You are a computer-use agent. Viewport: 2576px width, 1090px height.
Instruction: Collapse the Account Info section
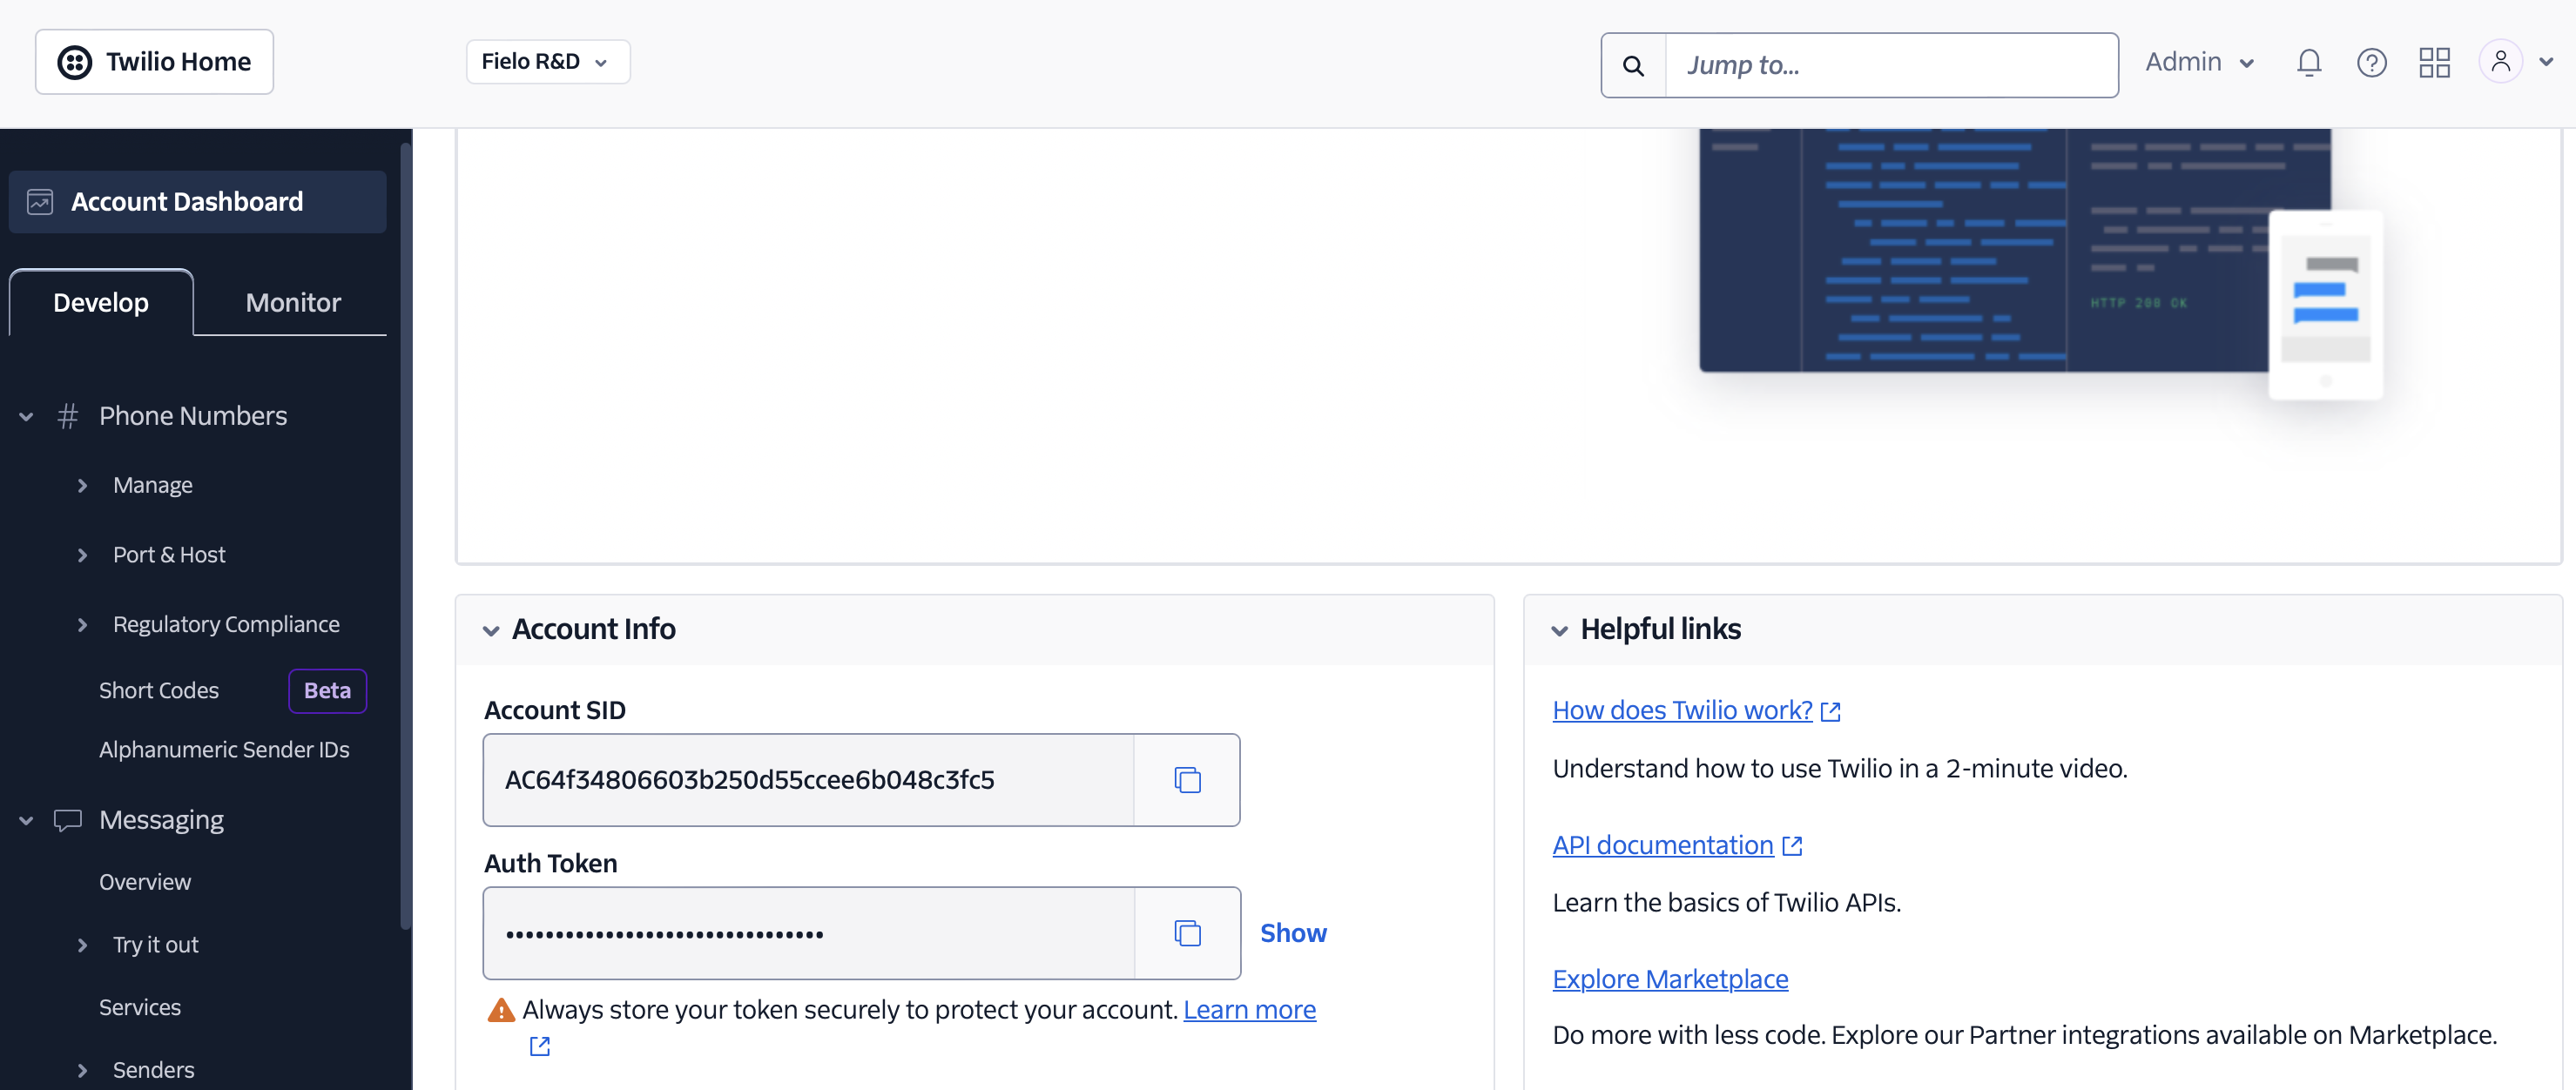491,630
